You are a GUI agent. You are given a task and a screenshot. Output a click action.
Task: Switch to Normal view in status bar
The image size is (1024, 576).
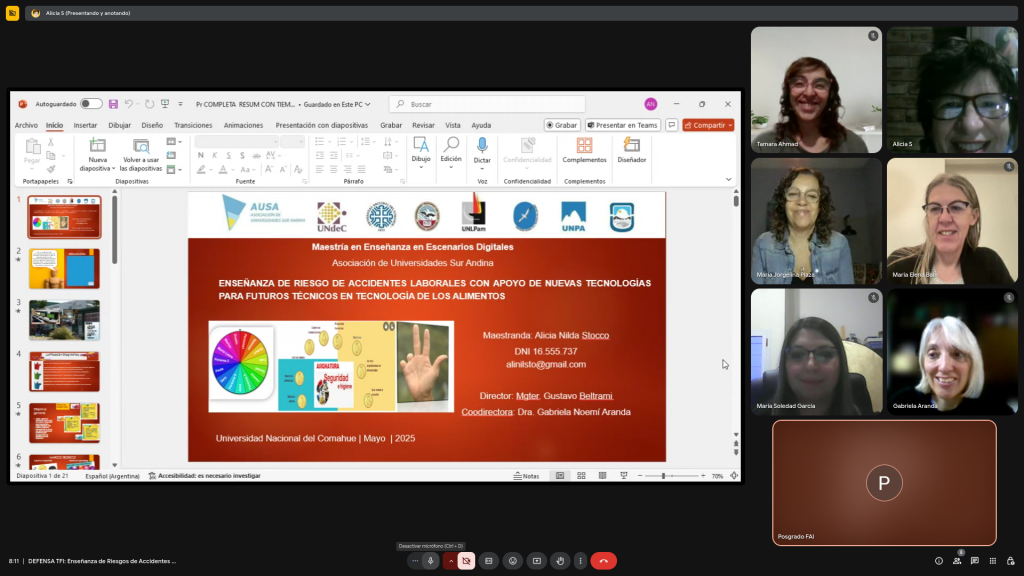click(x=560, y=476)
